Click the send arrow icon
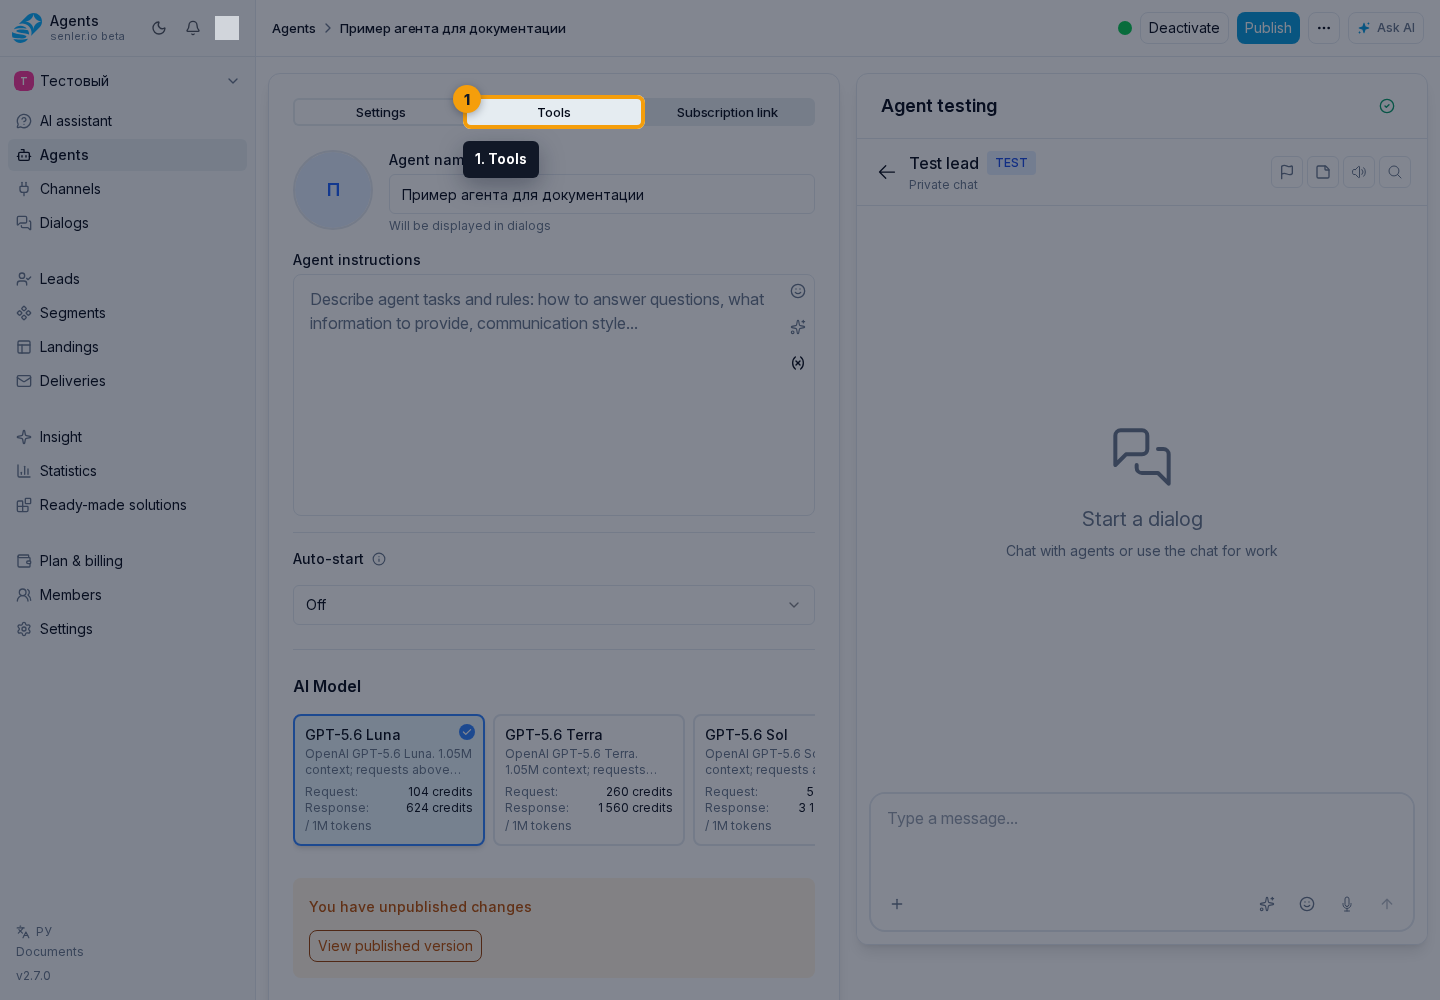Viewport: 1440px width, 1000px height. point(1387,904)
